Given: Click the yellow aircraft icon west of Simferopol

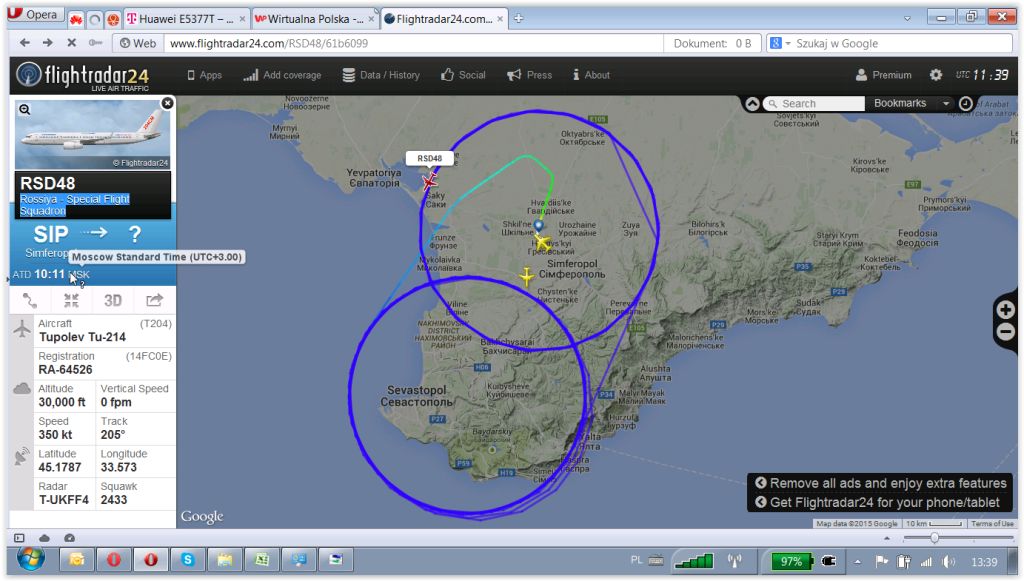Looking at the screenshot, I should click(x=527, y=276).
